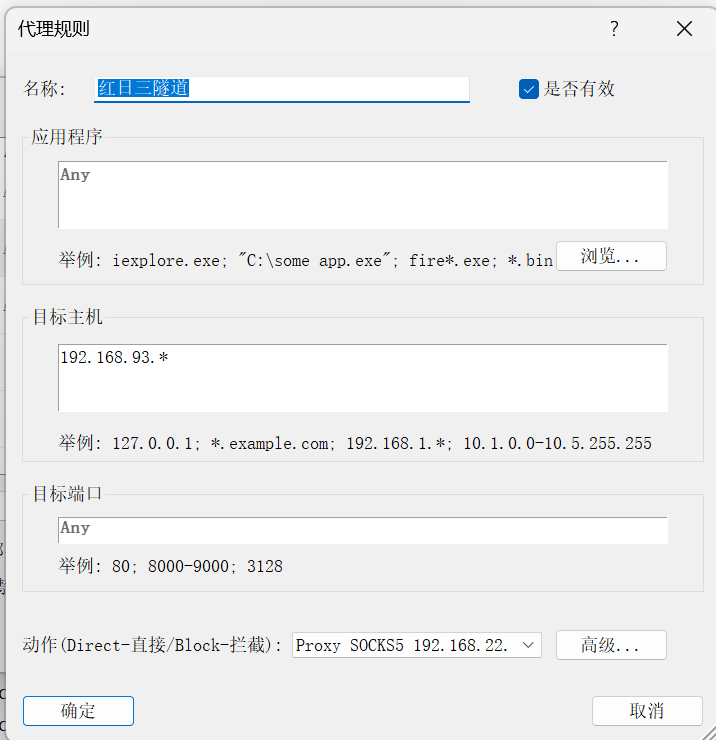
Task: Click inside the 应用程序 Any text box
Action: click(362, 195)
